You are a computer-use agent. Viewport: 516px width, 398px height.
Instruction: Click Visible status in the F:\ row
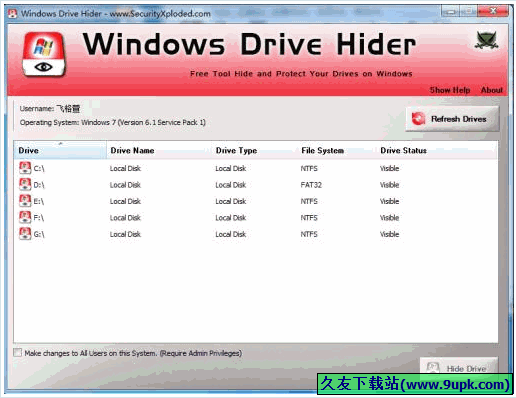389,218
